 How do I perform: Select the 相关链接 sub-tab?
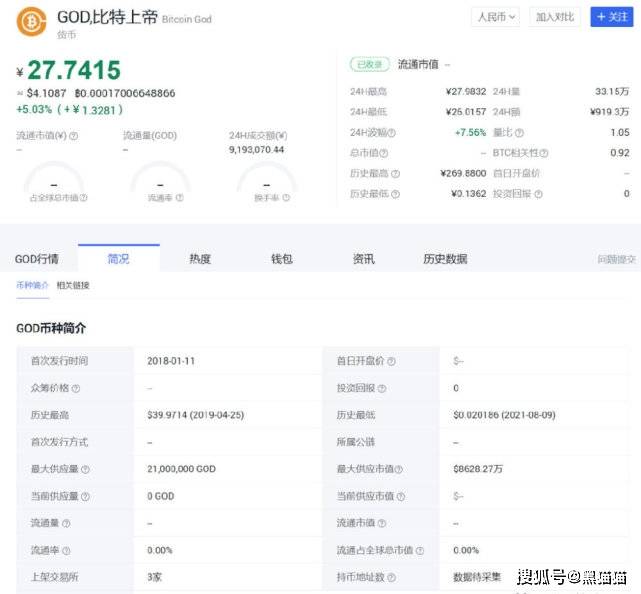[x=73, y=285]
